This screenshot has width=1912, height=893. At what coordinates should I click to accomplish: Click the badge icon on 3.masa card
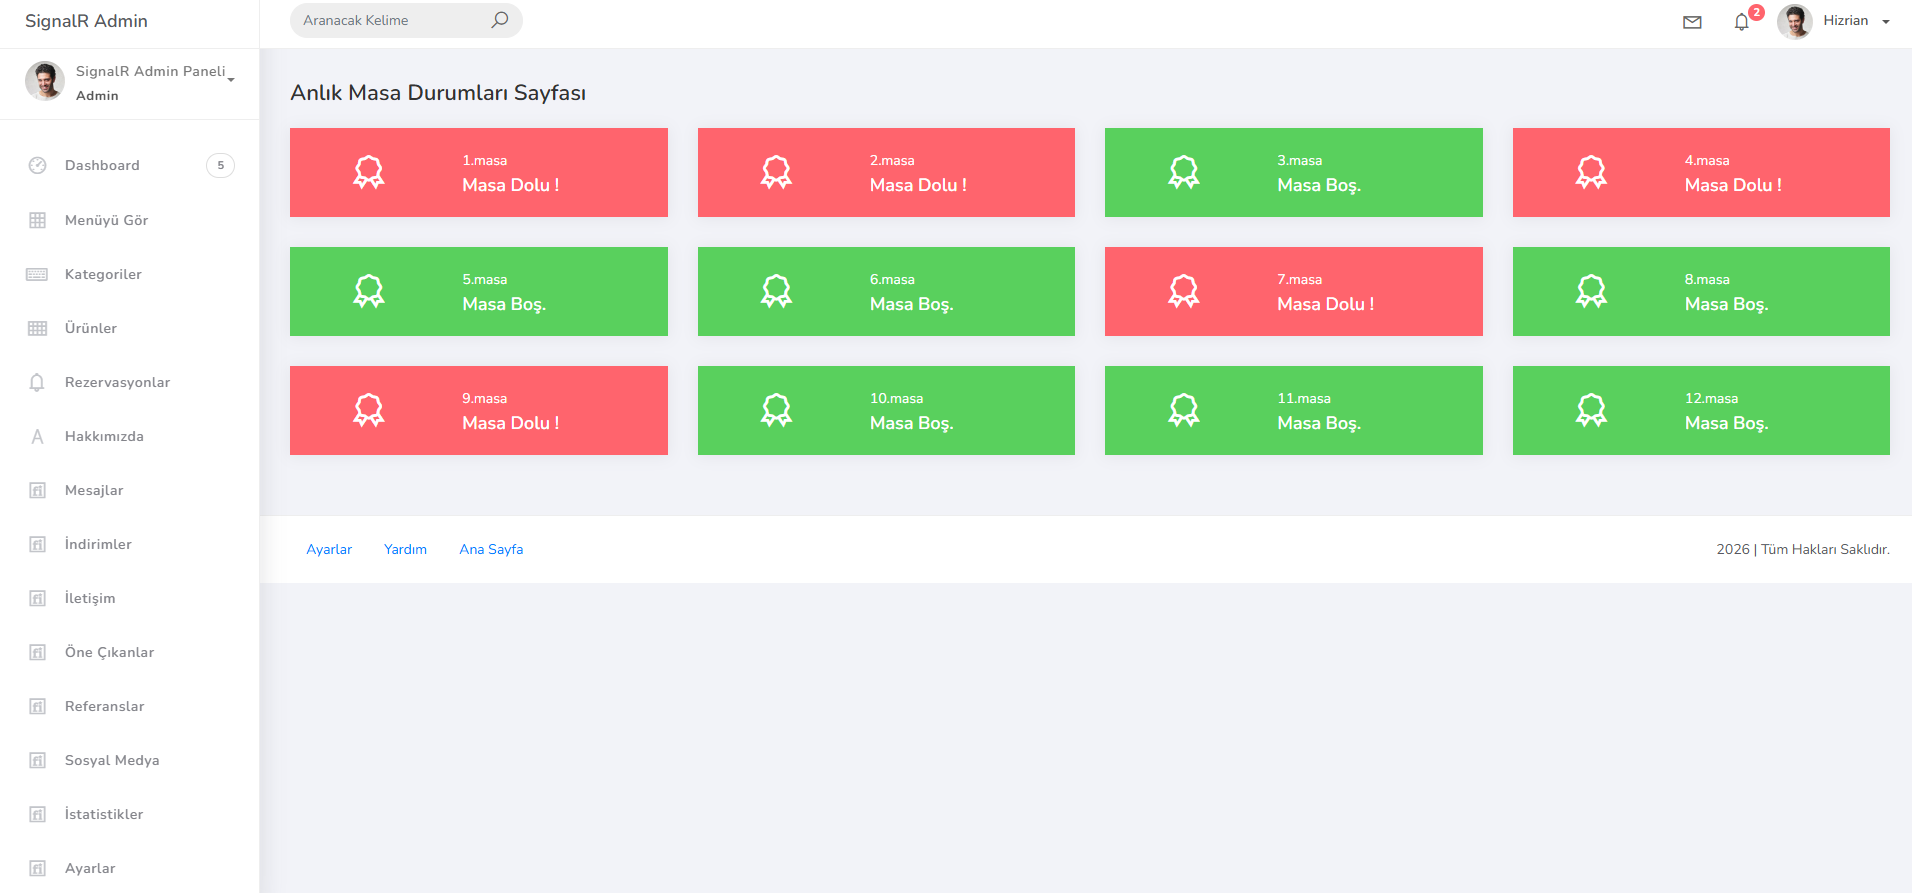tap(1183, 172)
